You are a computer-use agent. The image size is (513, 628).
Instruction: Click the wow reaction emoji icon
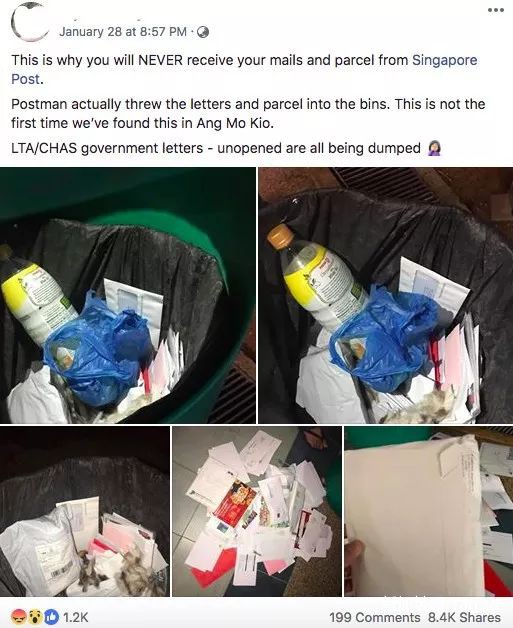pyautogui.click(x=35, y=616)
